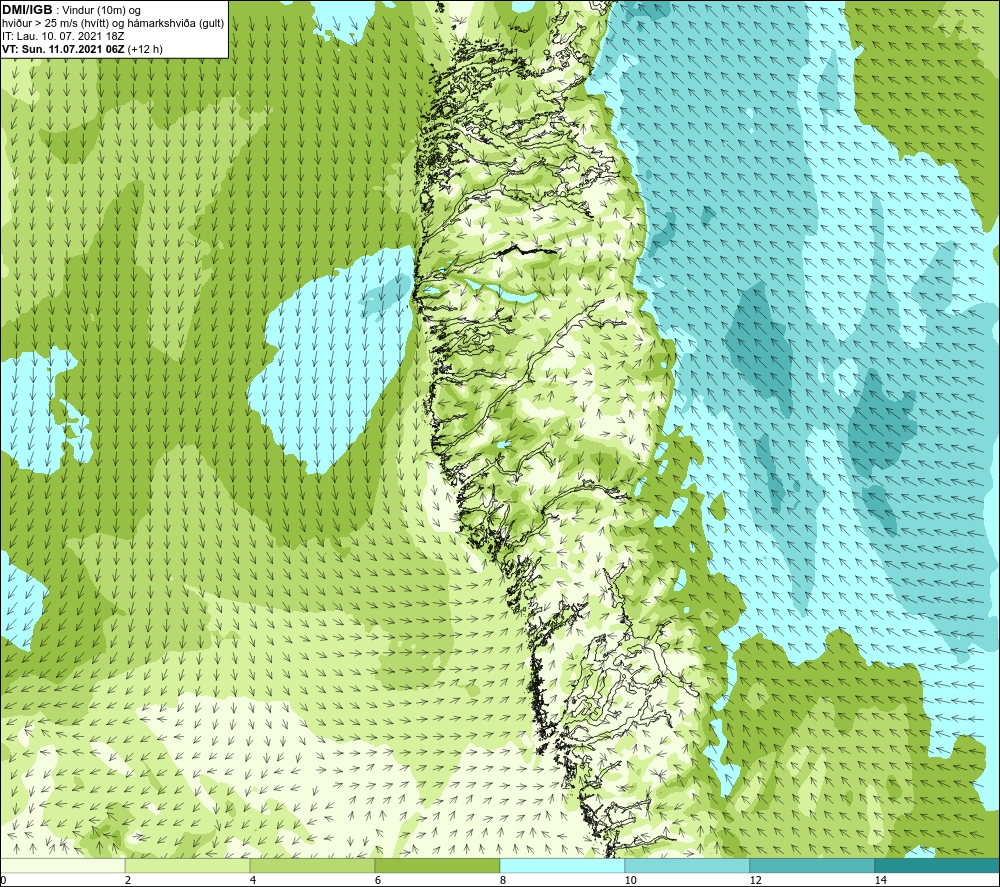
Task: Click the 8–10 m/s light cyan swatch
Action: coord(562,865)
